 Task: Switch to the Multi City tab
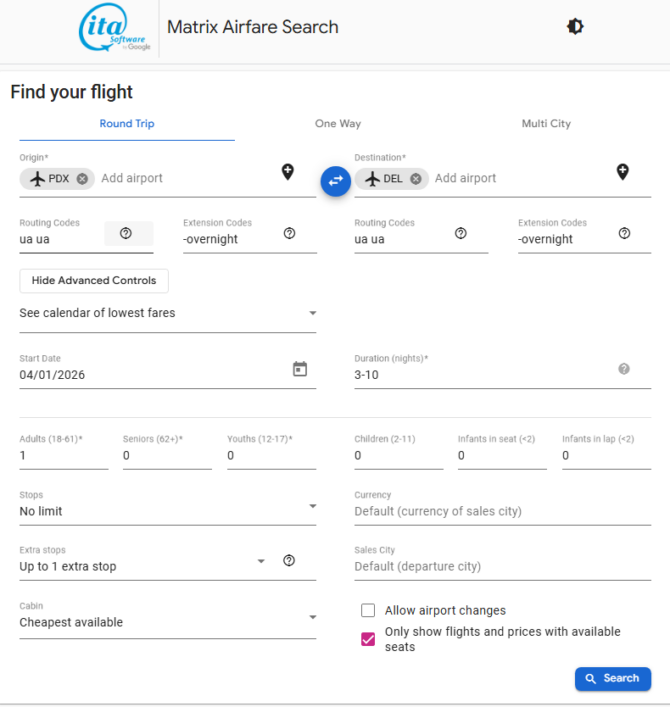click(x=546, y=124)
